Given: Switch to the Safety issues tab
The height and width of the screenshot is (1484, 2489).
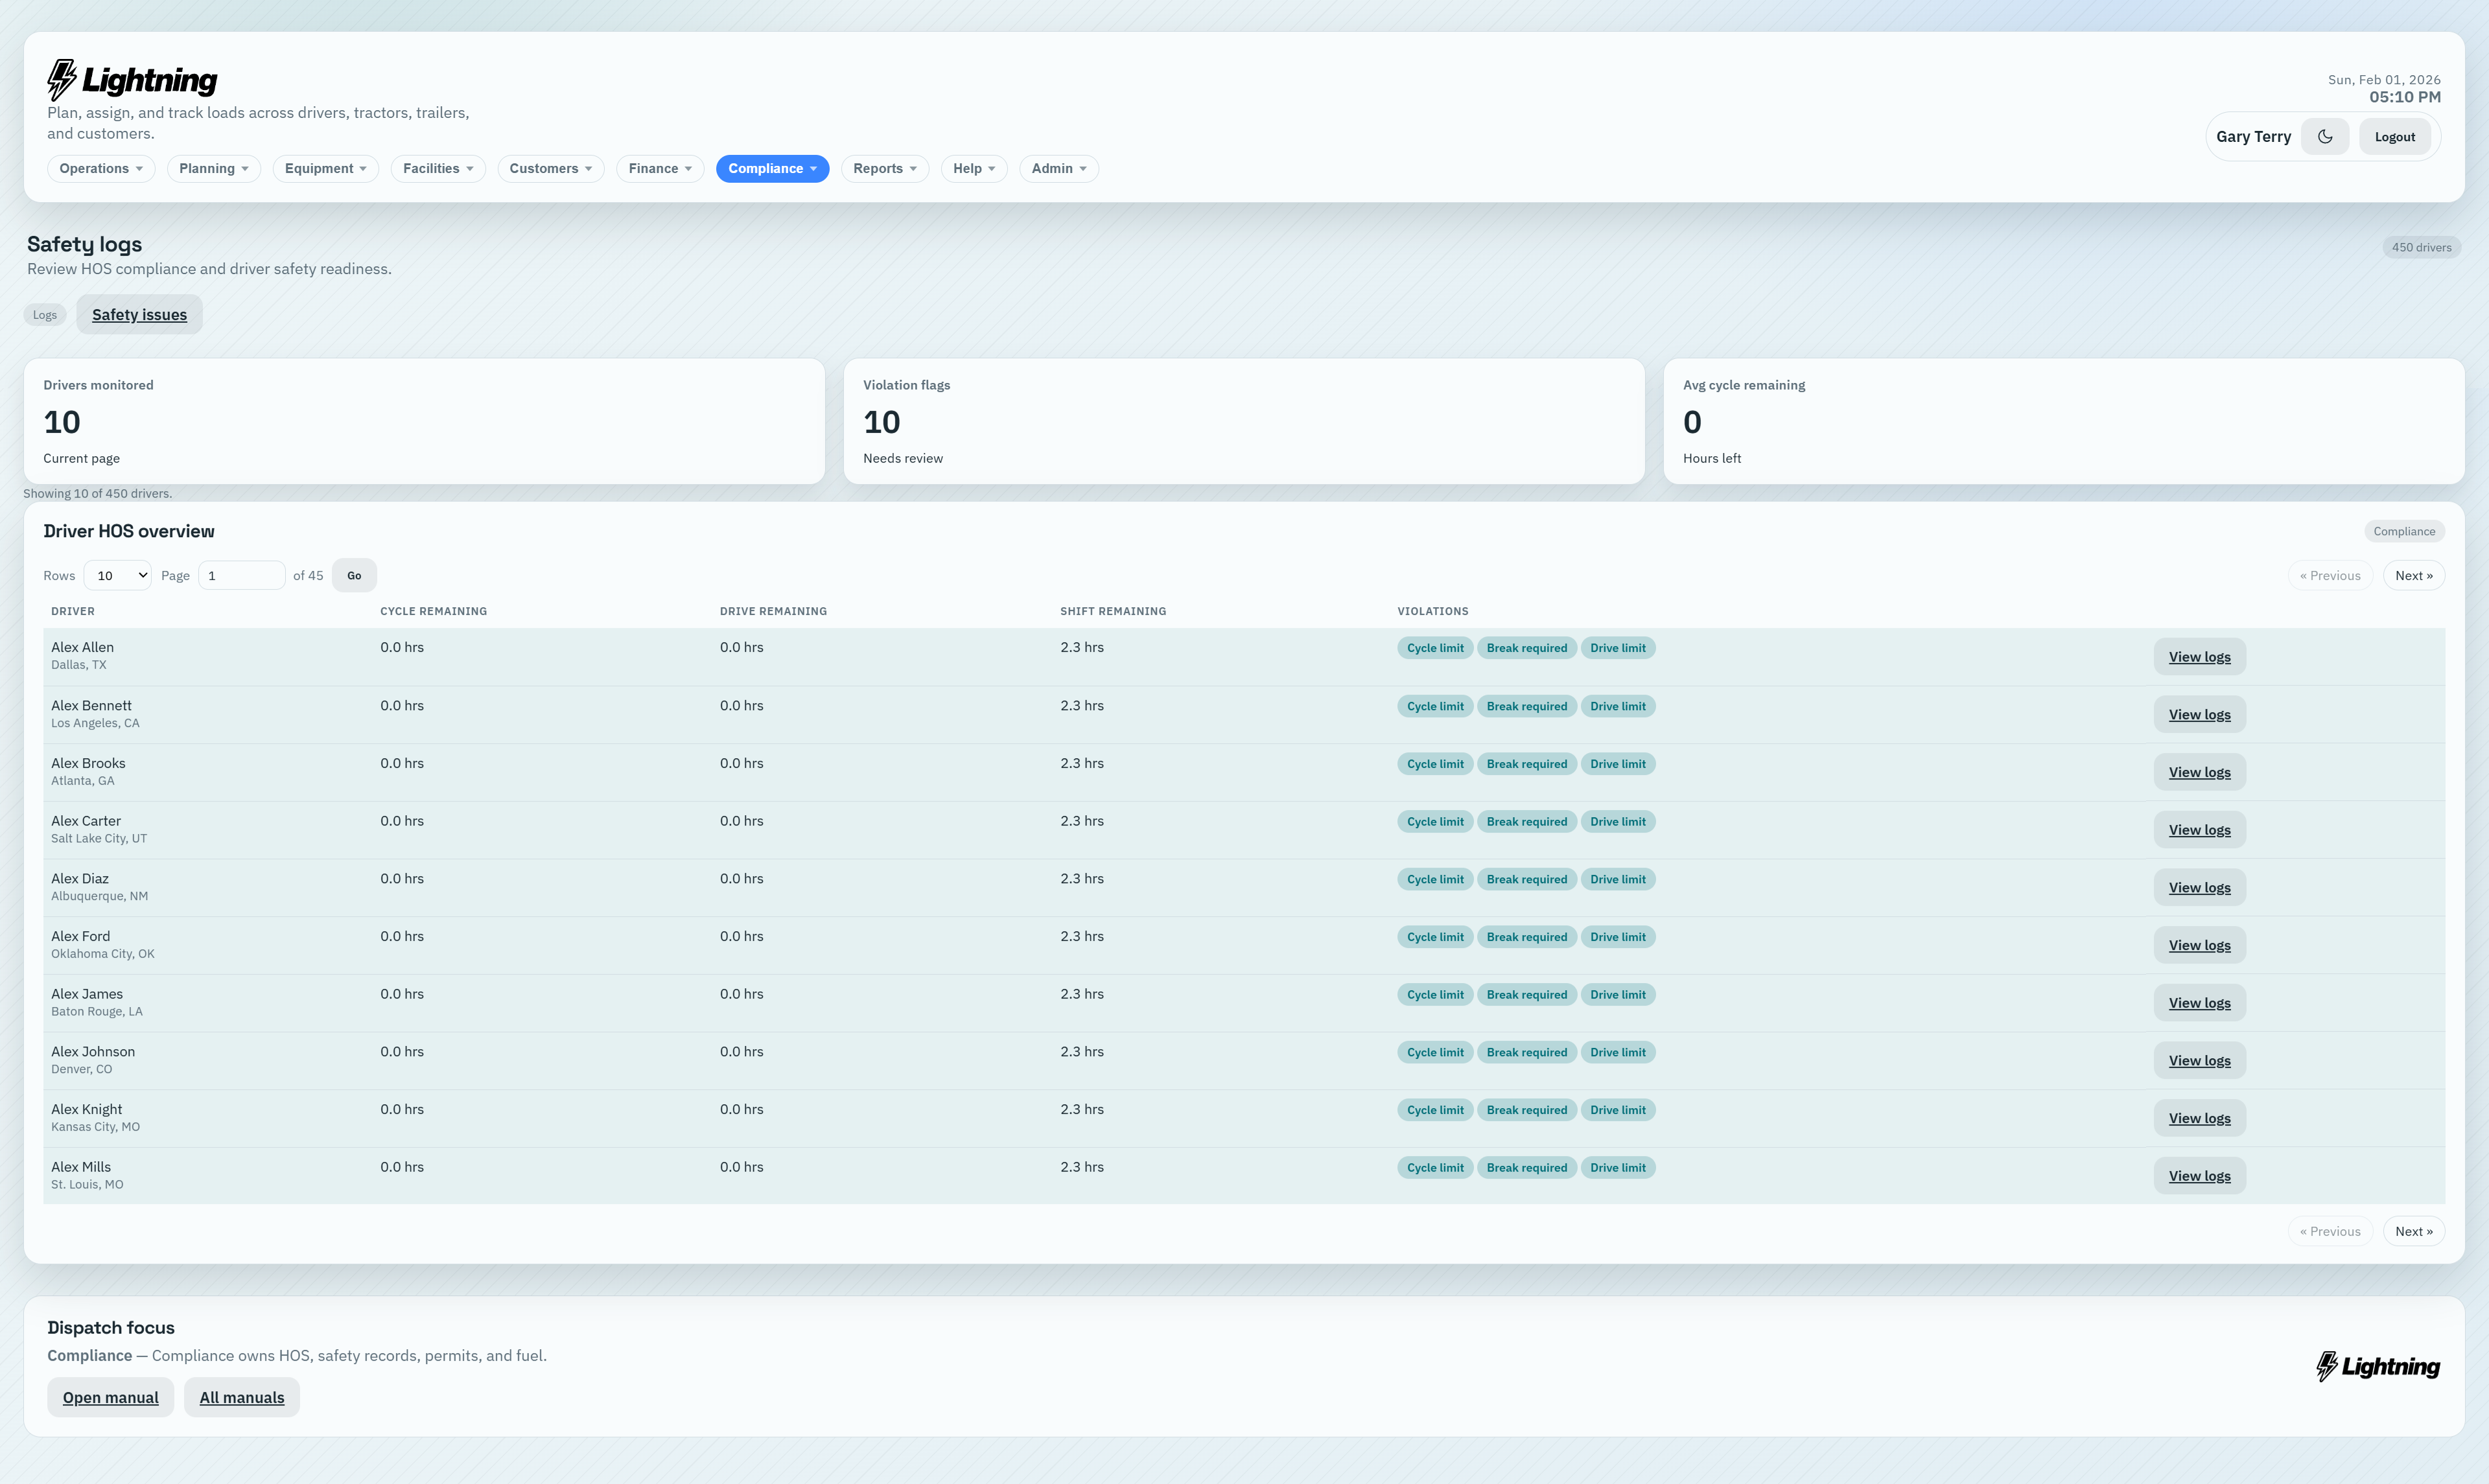Looking at the screenshot, I should pos(138,314).
